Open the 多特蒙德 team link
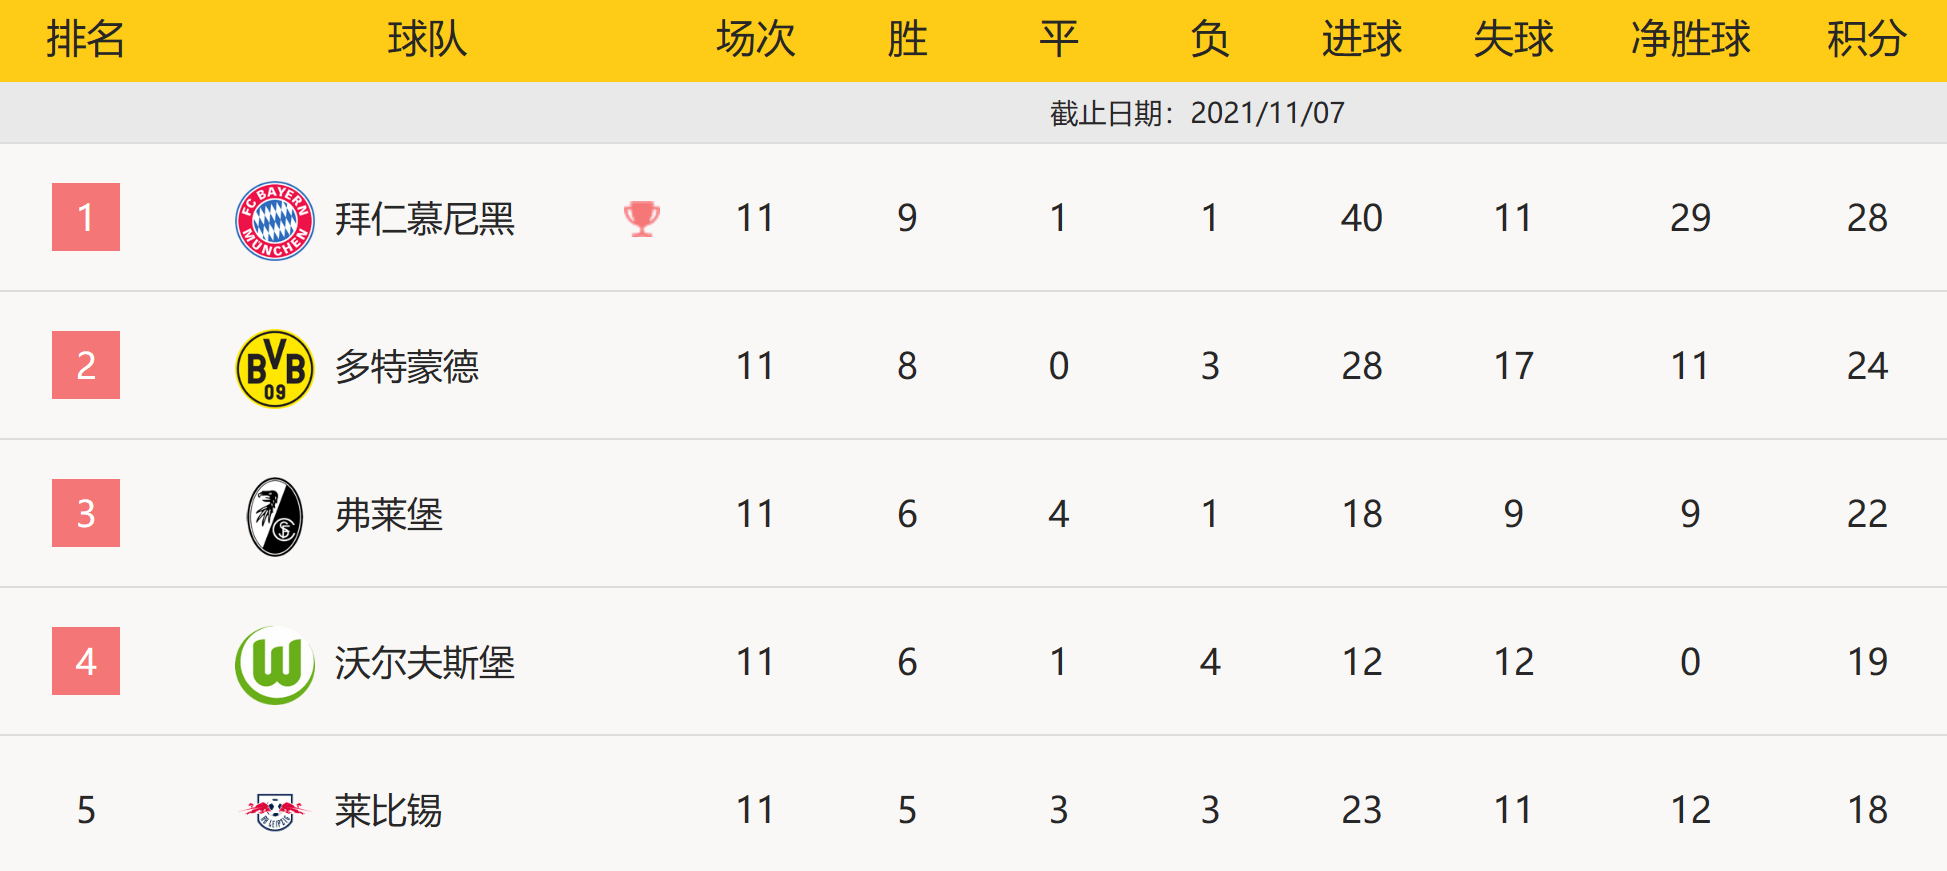Viewport: 1947px width, 871px height. pos(407,367)
